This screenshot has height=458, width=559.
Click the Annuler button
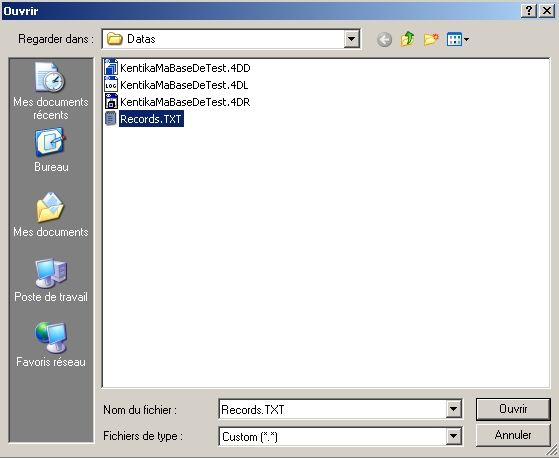513,435
